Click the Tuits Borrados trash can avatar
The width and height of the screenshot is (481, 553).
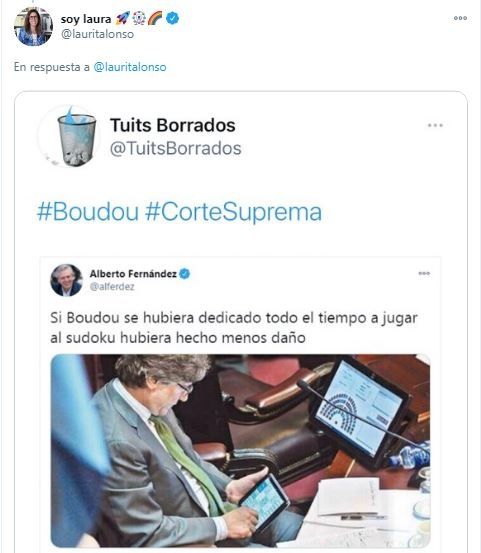pyautogui.click(x=70, y=136)
